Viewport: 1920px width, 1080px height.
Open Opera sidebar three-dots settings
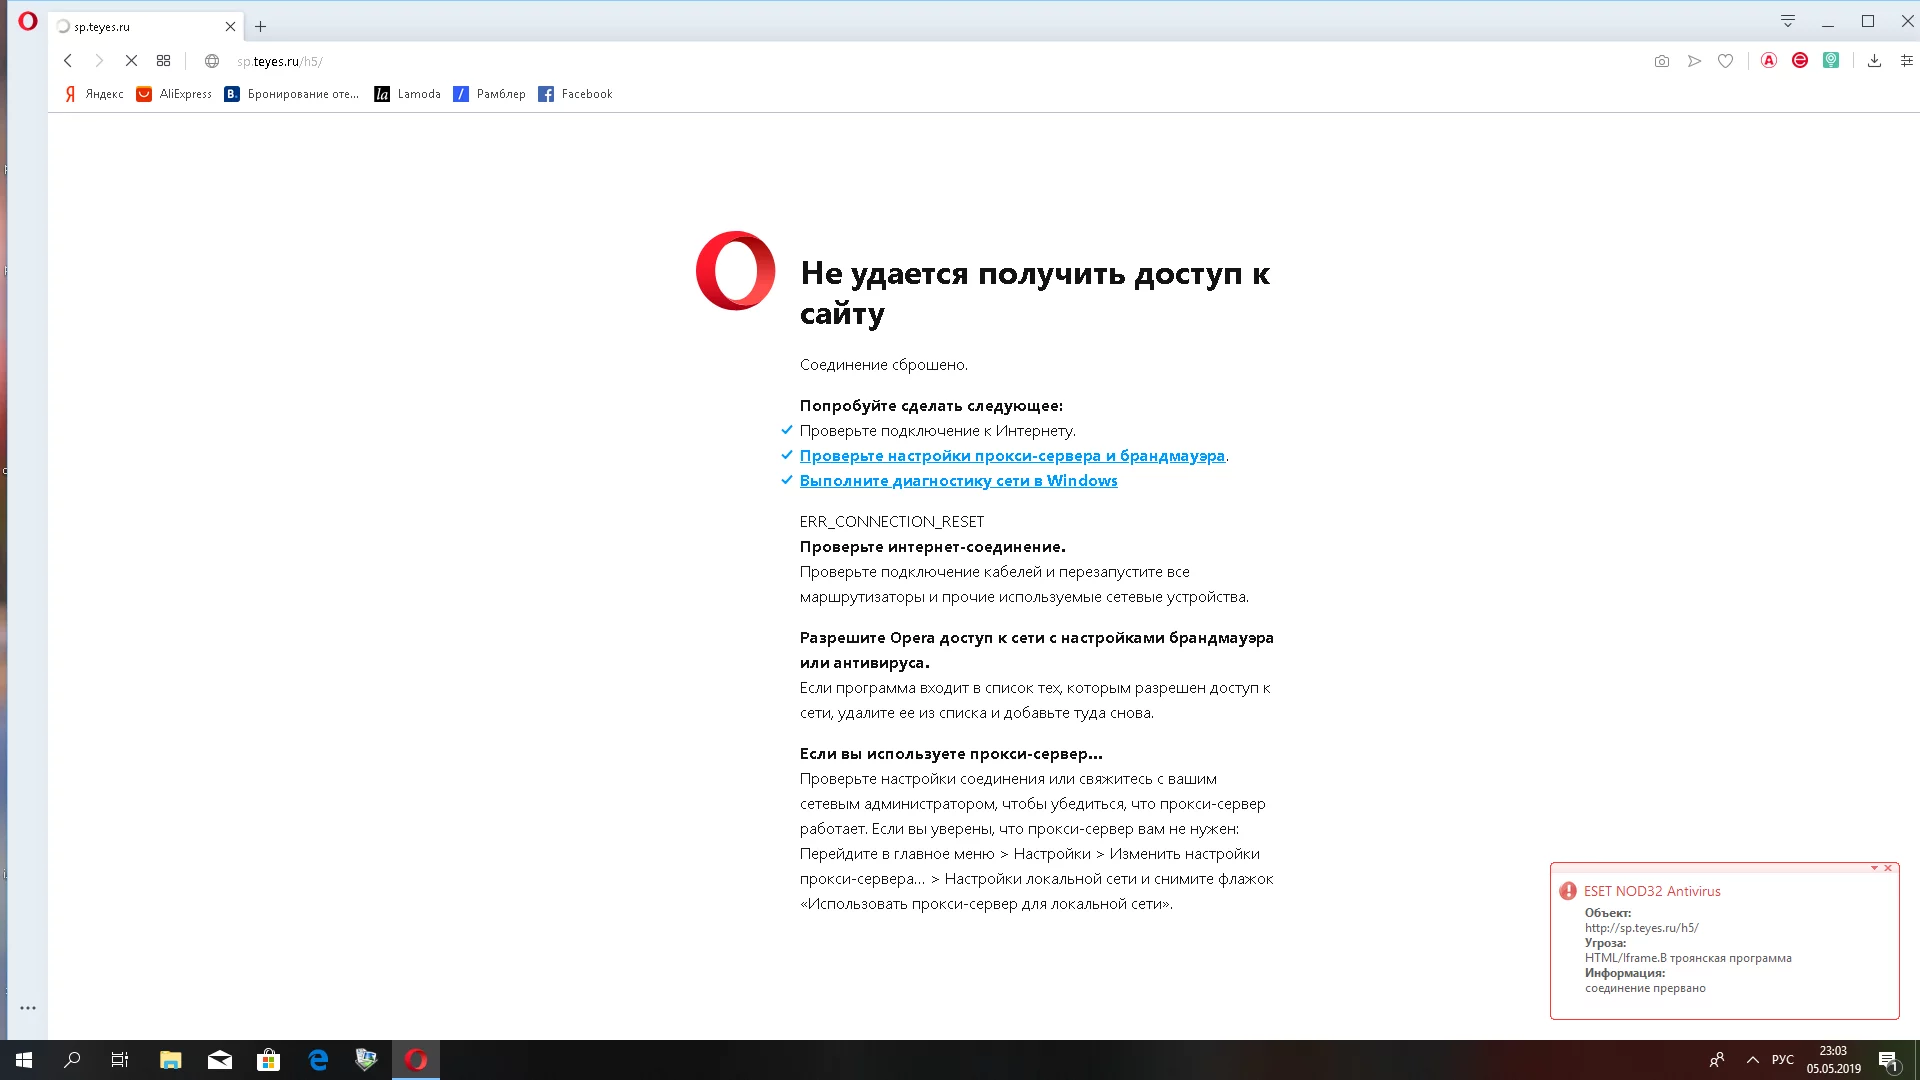coord(28,1008)
